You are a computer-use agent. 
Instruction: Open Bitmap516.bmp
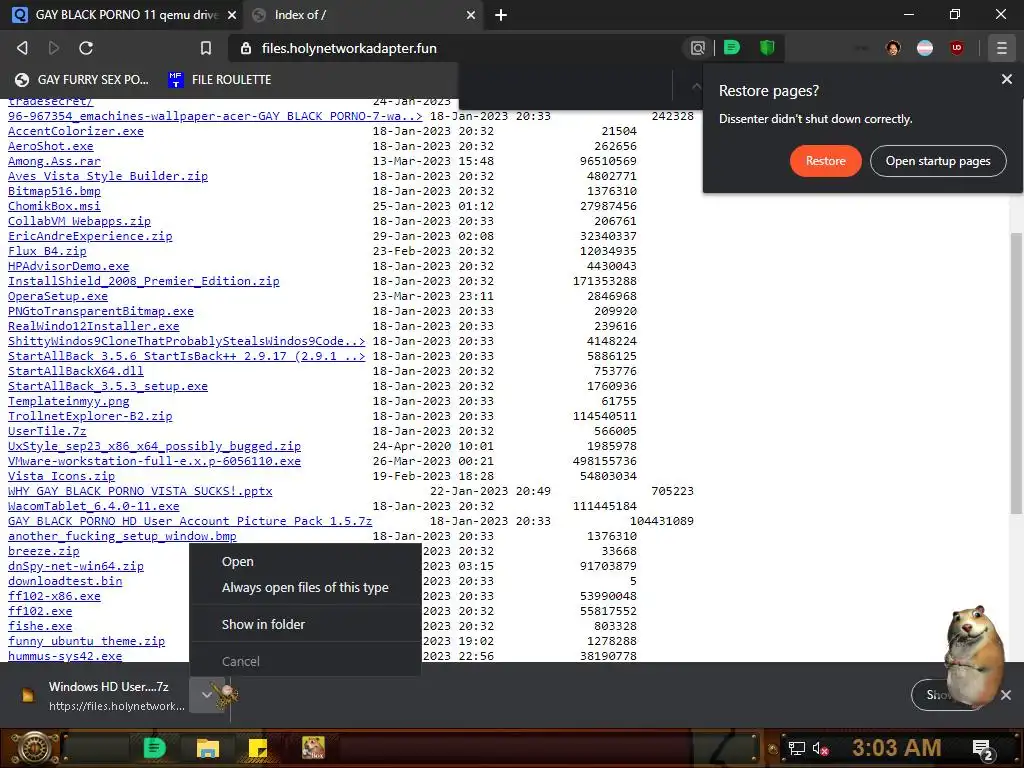pos(54,191)
